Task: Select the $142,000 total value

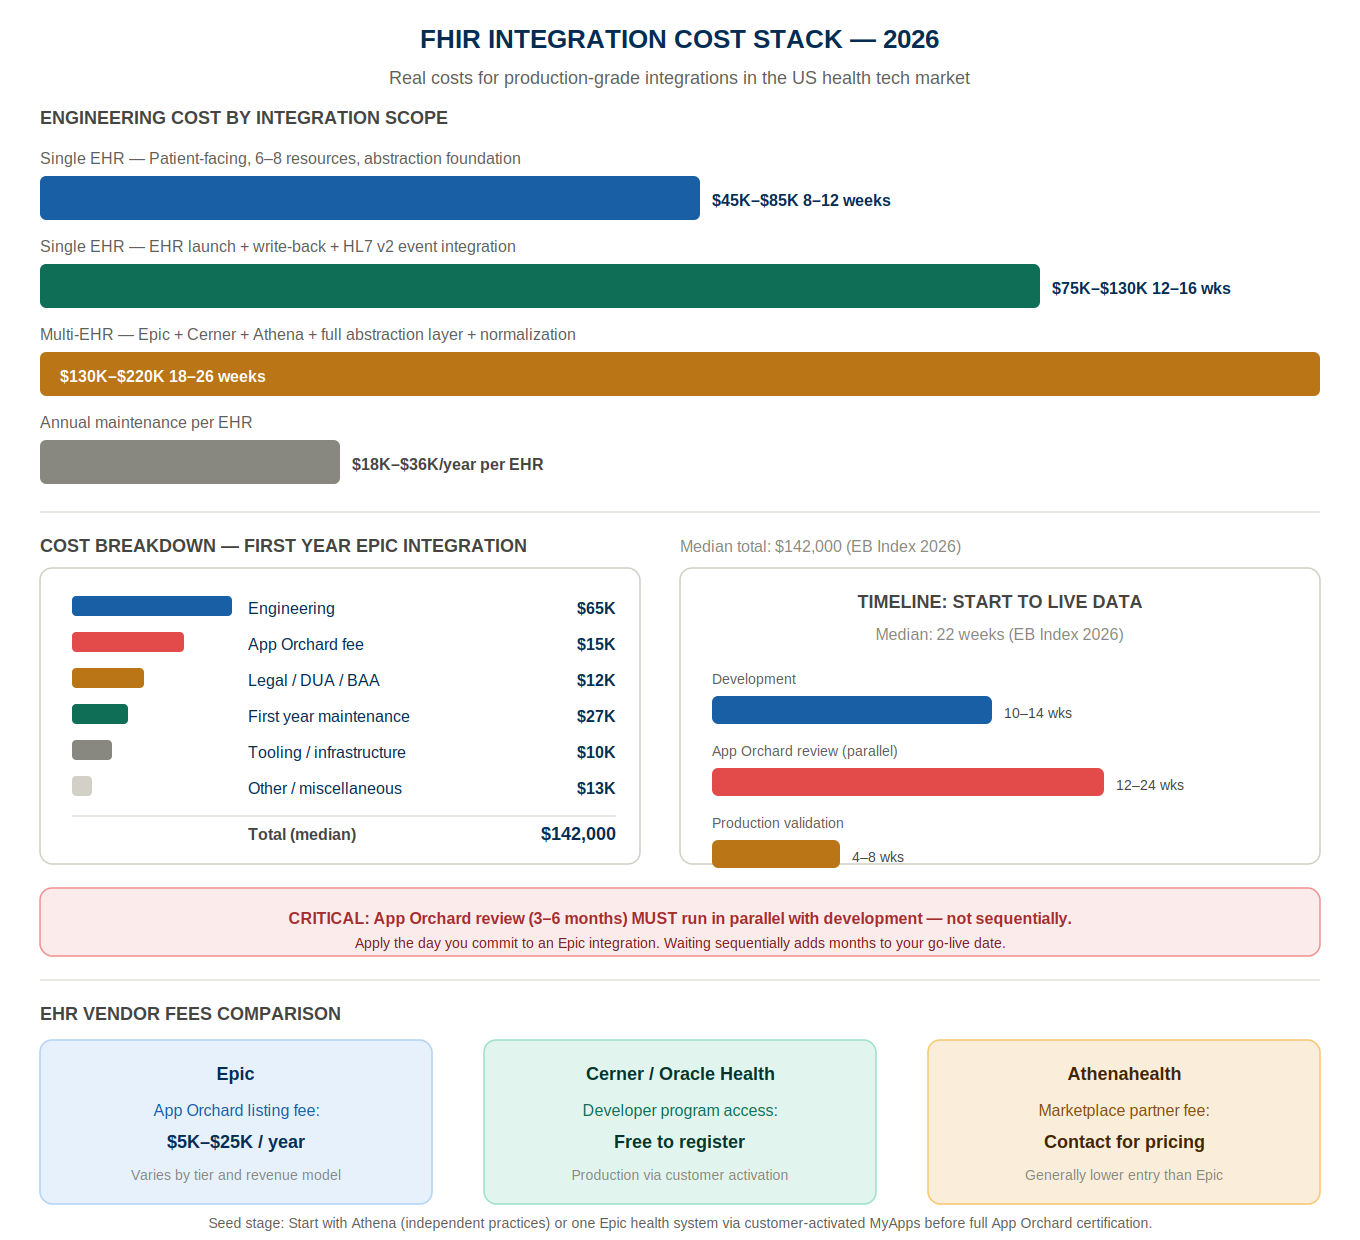Action: (x=578, y=834)
